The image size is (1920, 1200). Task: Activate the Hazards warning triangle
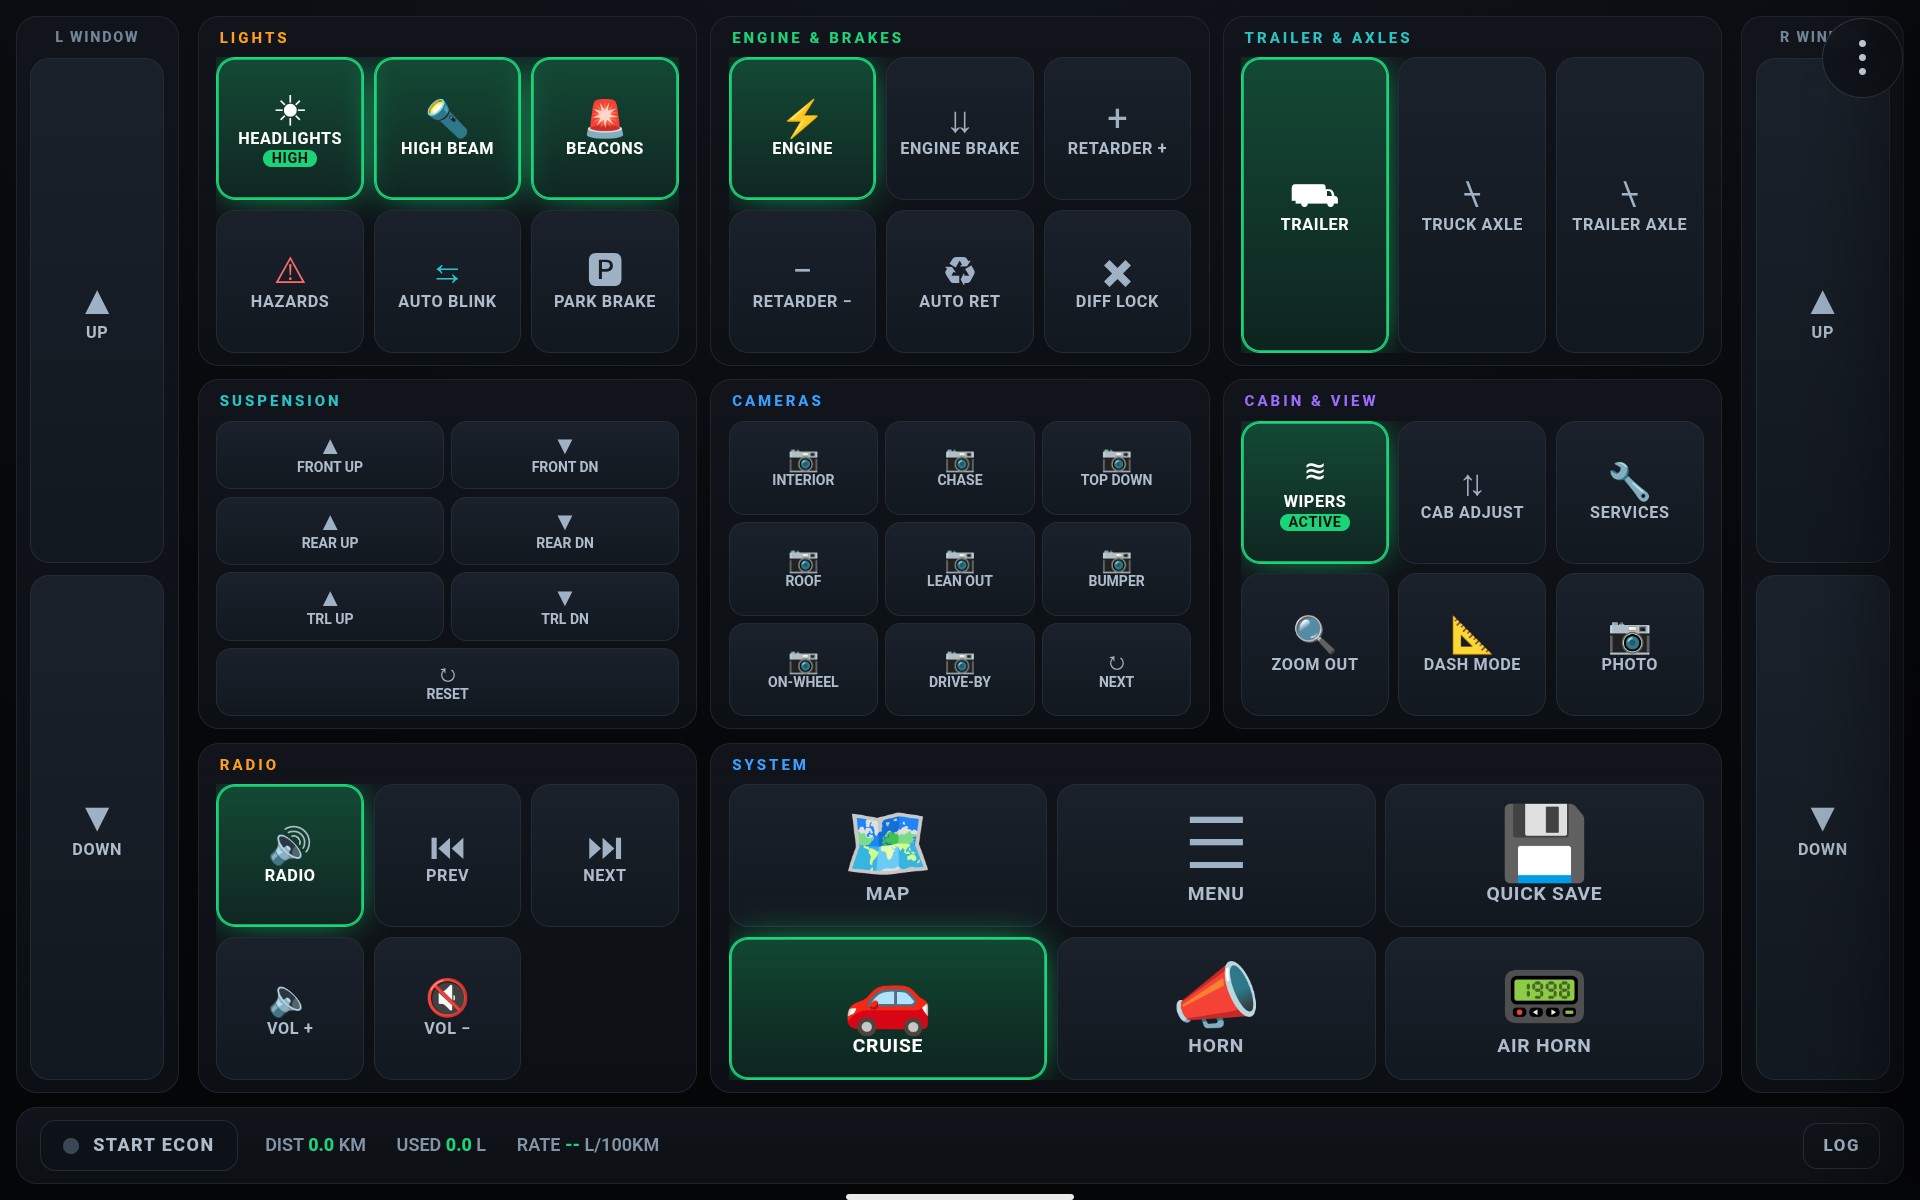pyautogui.click(x=289, y=281)
